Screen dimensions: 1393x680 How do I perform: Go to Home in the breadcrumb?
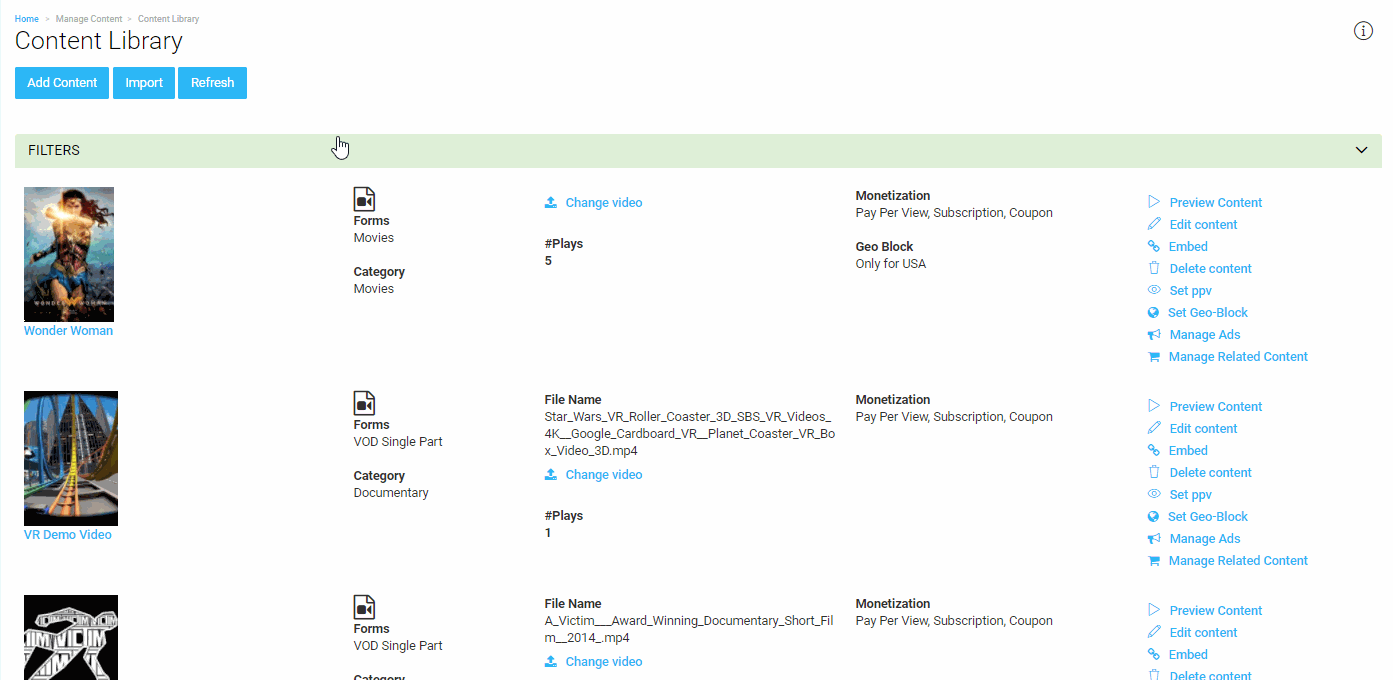[27, 19]
